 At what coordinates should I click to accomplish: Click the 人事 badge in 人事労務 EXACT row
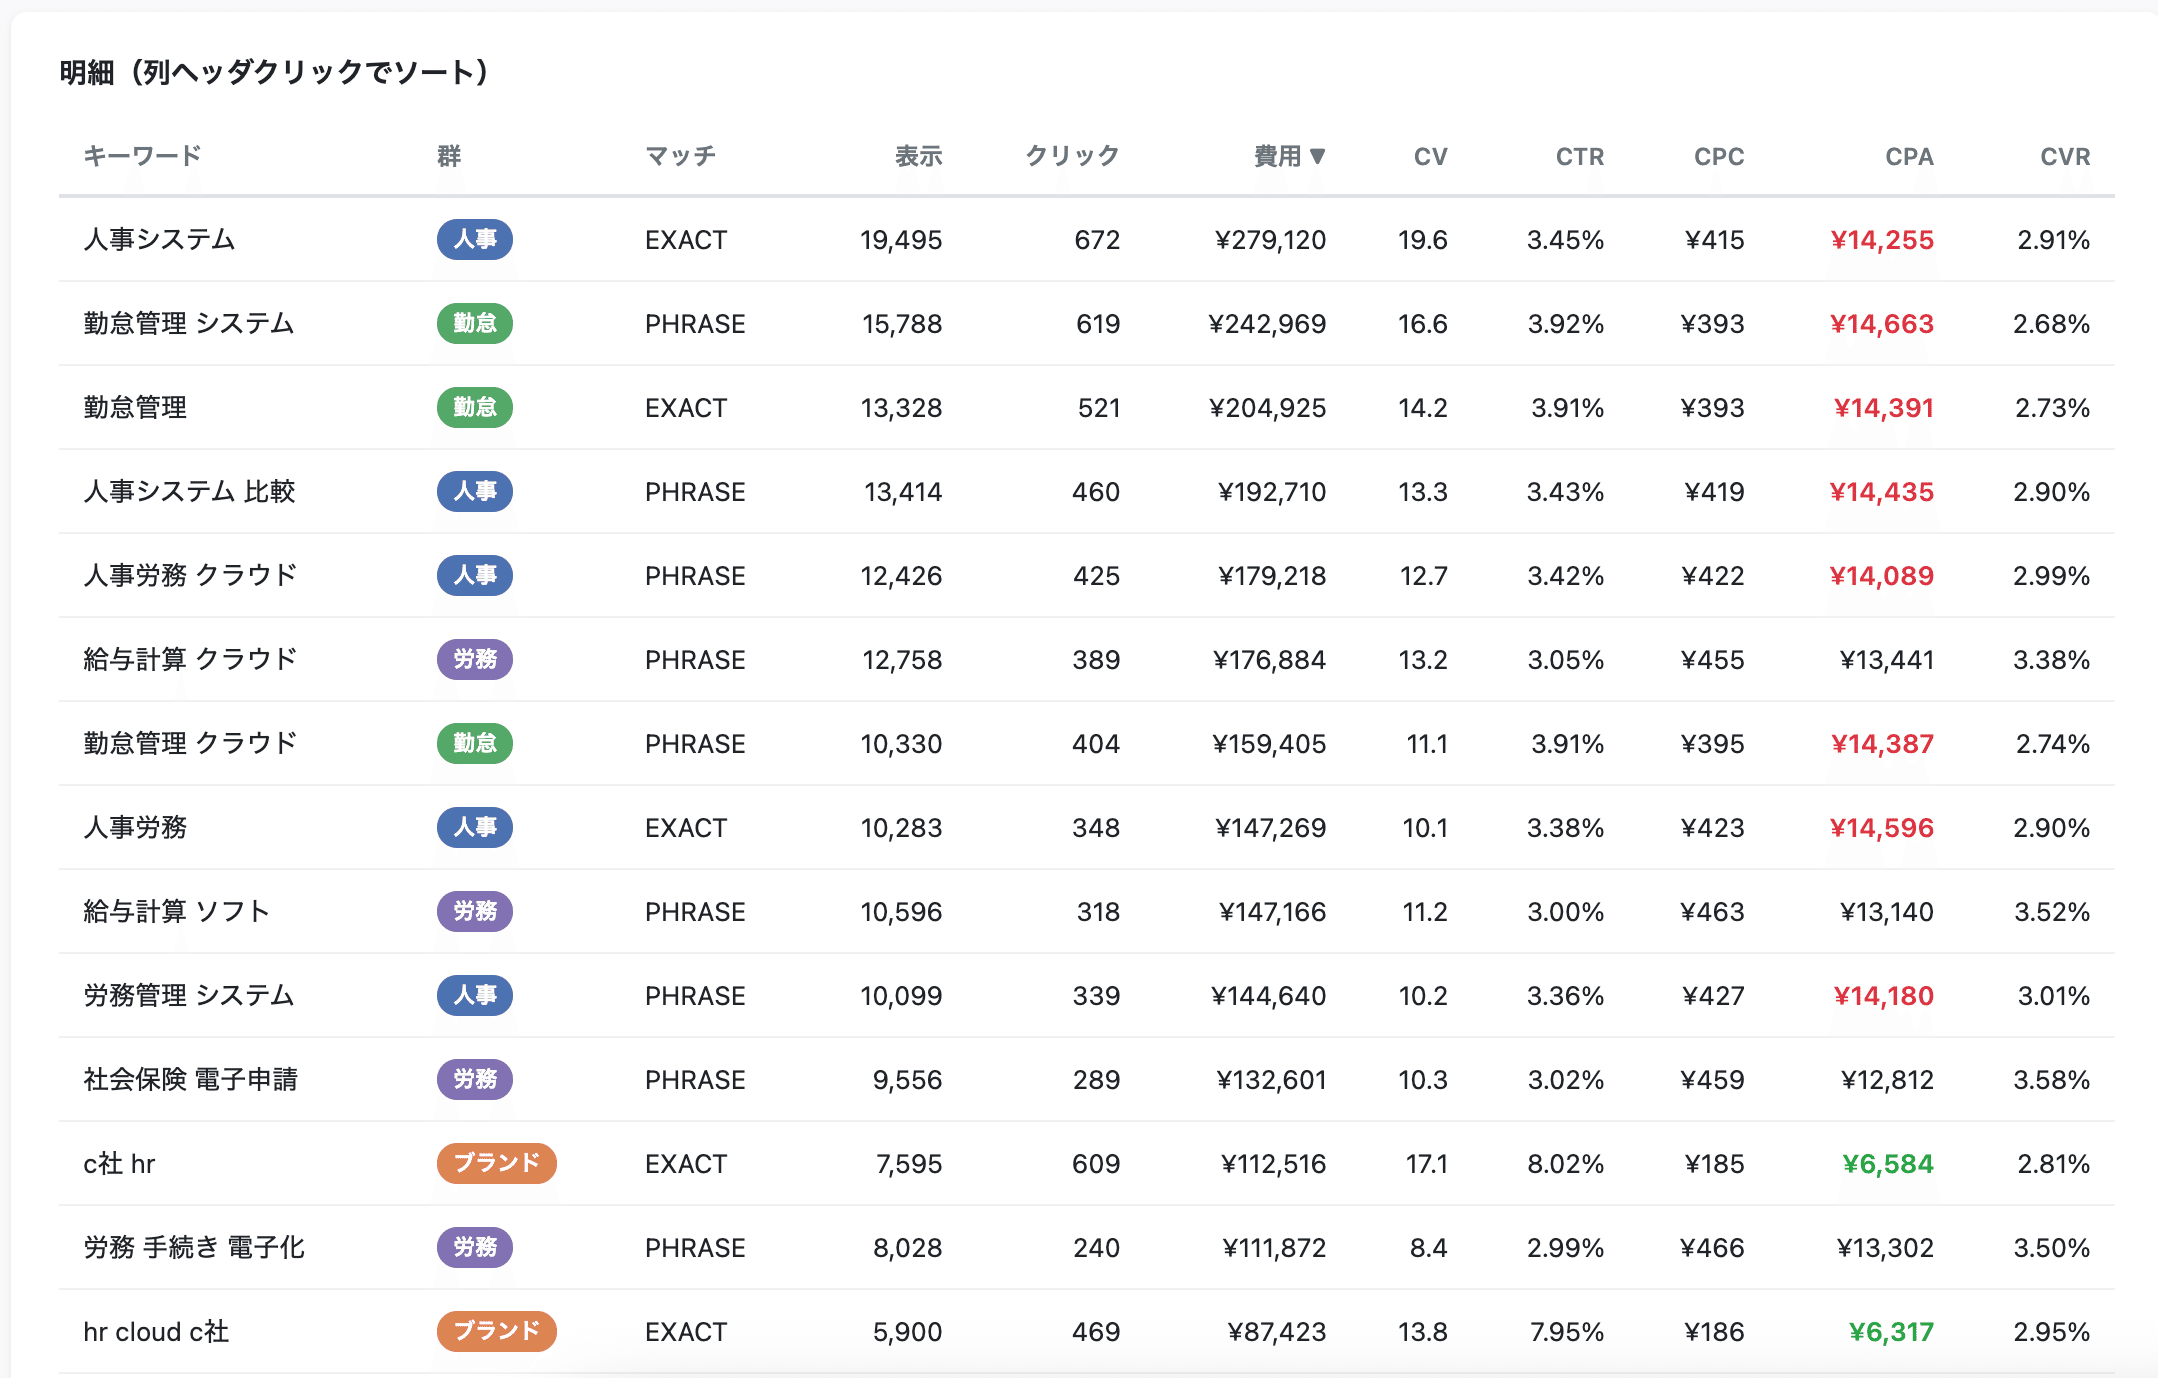[475, 828]
